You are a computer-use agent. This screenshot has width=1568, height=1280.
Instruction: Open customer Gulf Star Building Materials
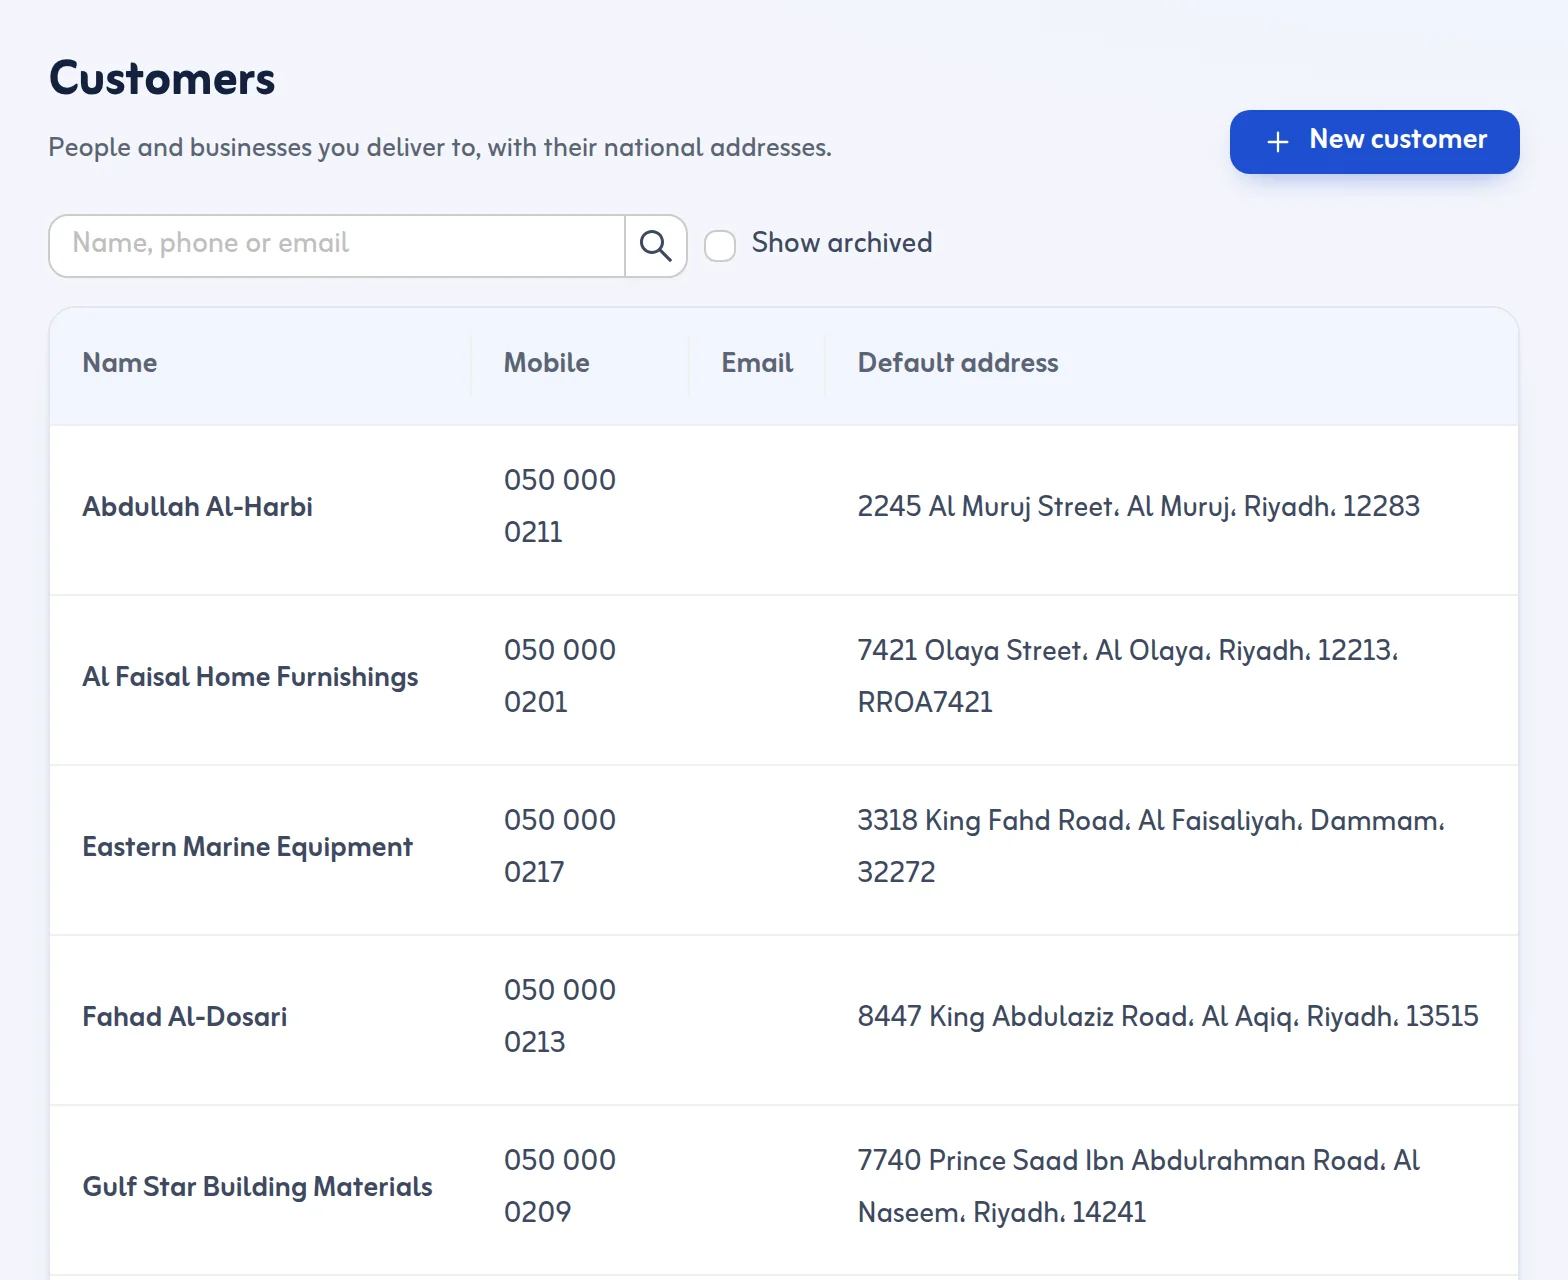258,1187
